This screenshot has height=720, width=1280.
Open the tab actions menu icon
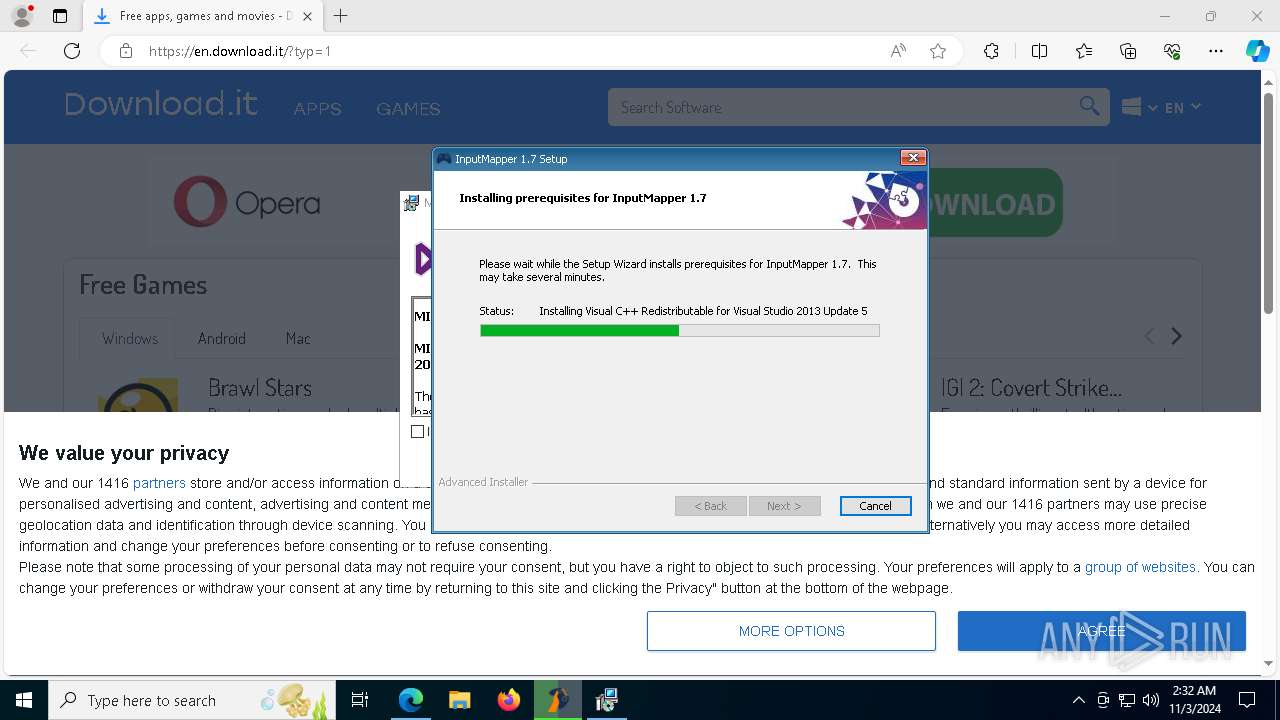click(60, 16)
